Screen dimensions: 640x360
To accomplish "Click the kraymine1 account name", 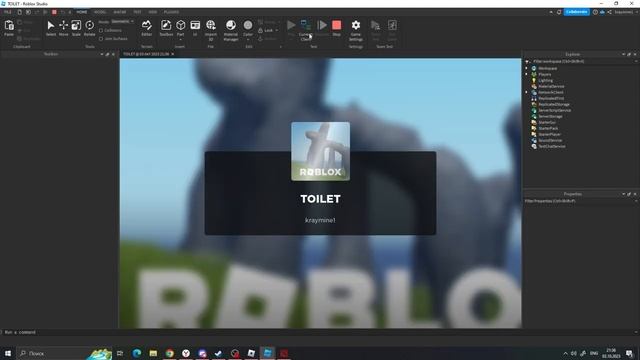I will coord(624,12).
